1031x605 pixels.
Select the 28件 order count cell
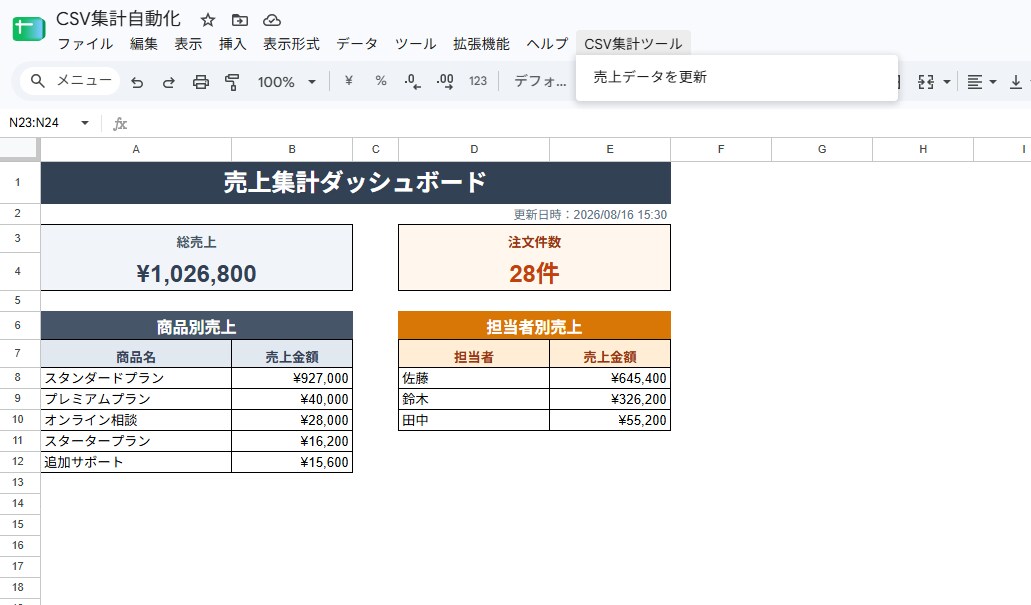coord(535,274)
